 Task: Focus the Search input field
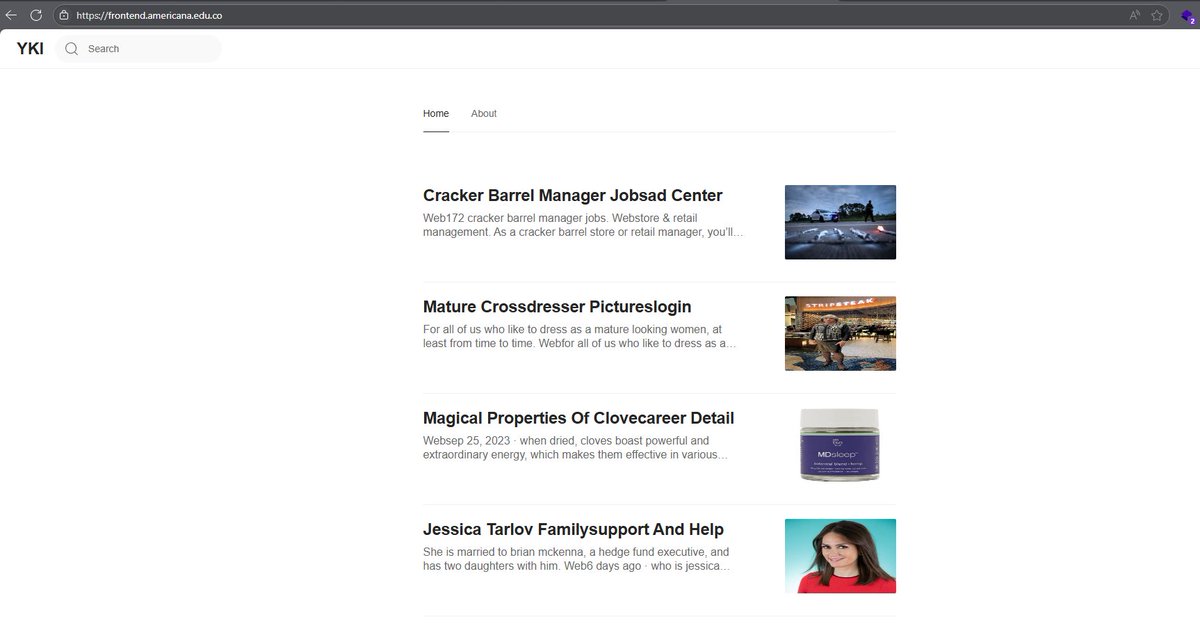pyautogui.click(x=139, y=49)
